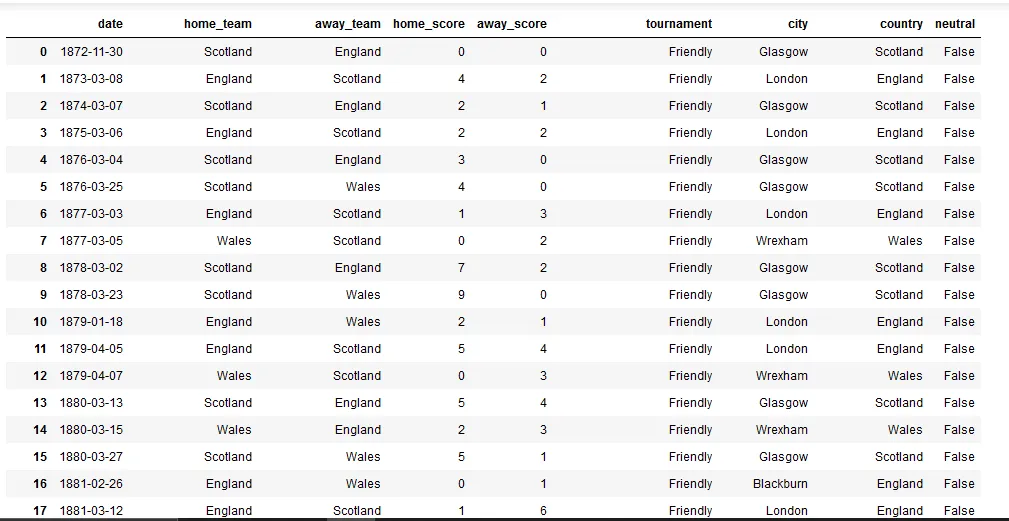Click the home score 7 cell

click(459, 268)
